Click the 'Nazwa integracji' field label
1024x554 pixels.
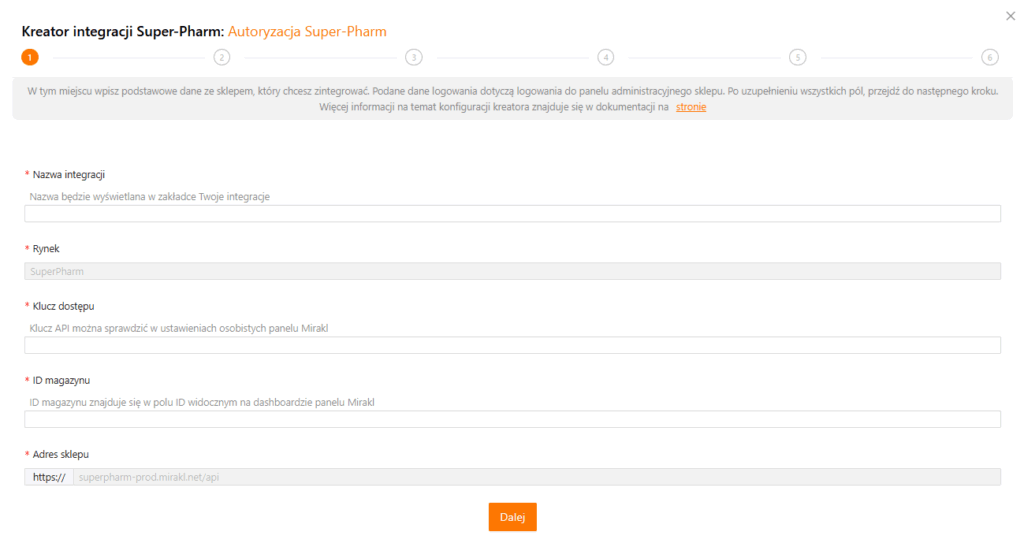pos(69,175)
